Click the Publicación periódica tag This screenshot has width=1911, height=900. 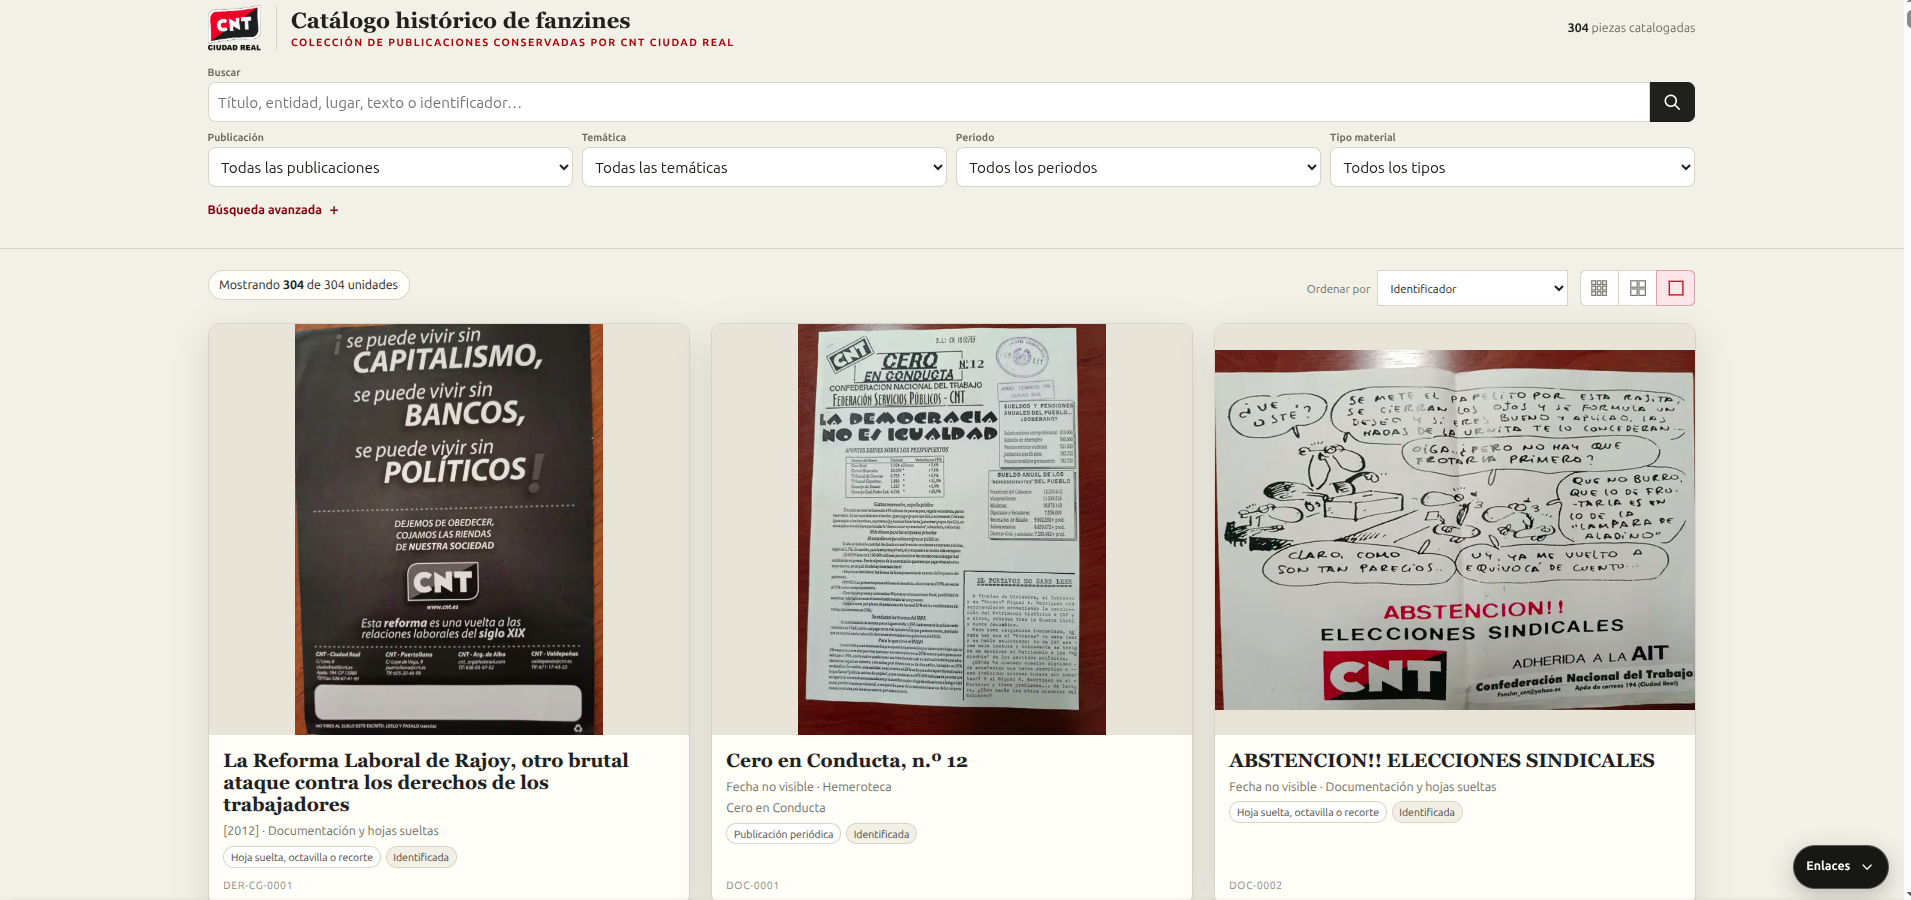point(783,834)
